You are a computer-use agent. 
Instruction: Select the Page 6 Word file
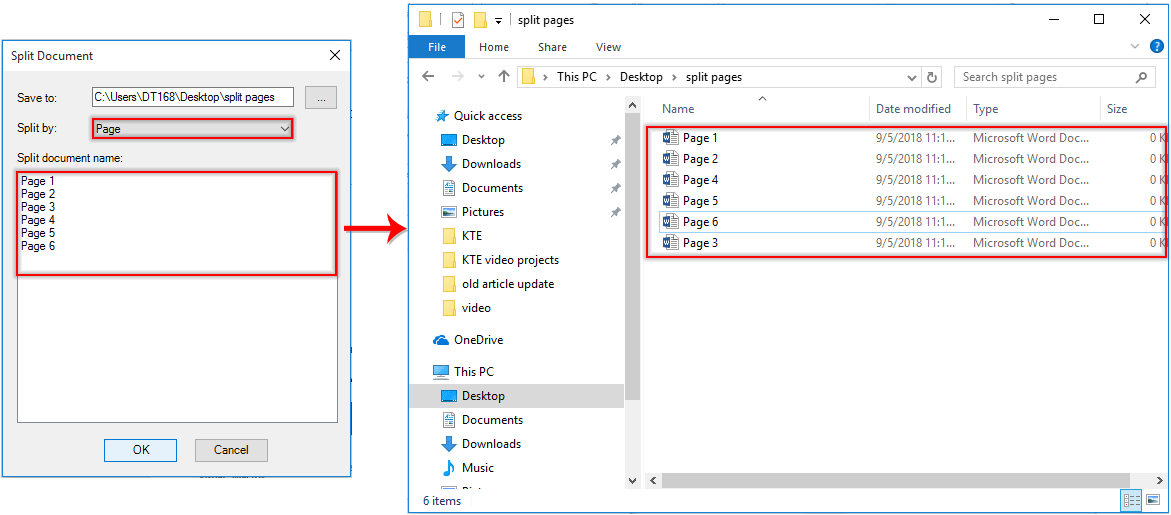(x=700, y=222)
